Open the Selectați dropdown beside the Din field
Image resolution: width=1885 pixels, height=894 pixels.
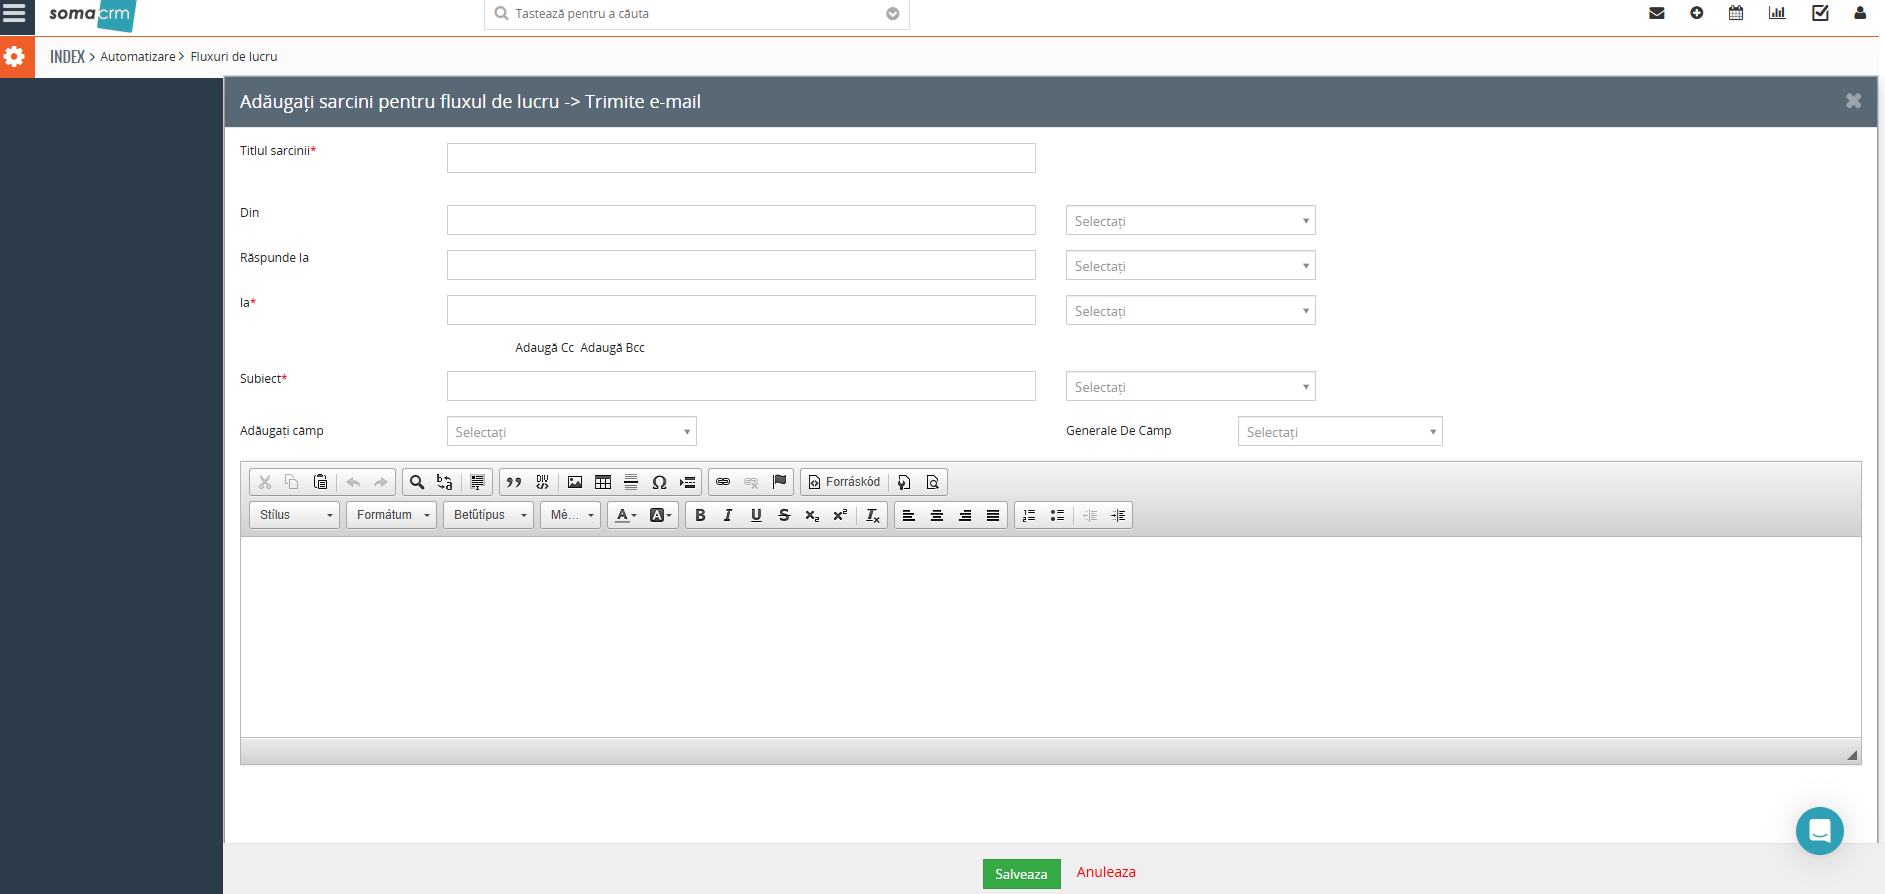point(1190,221)
